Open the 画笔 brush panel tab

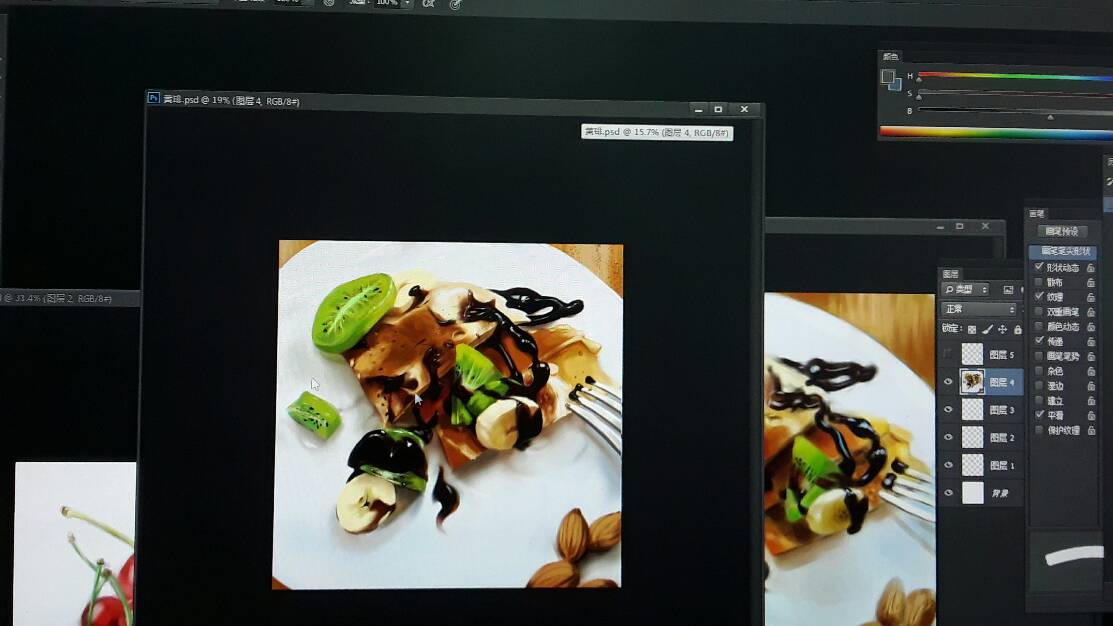(x=1036, y=214)
